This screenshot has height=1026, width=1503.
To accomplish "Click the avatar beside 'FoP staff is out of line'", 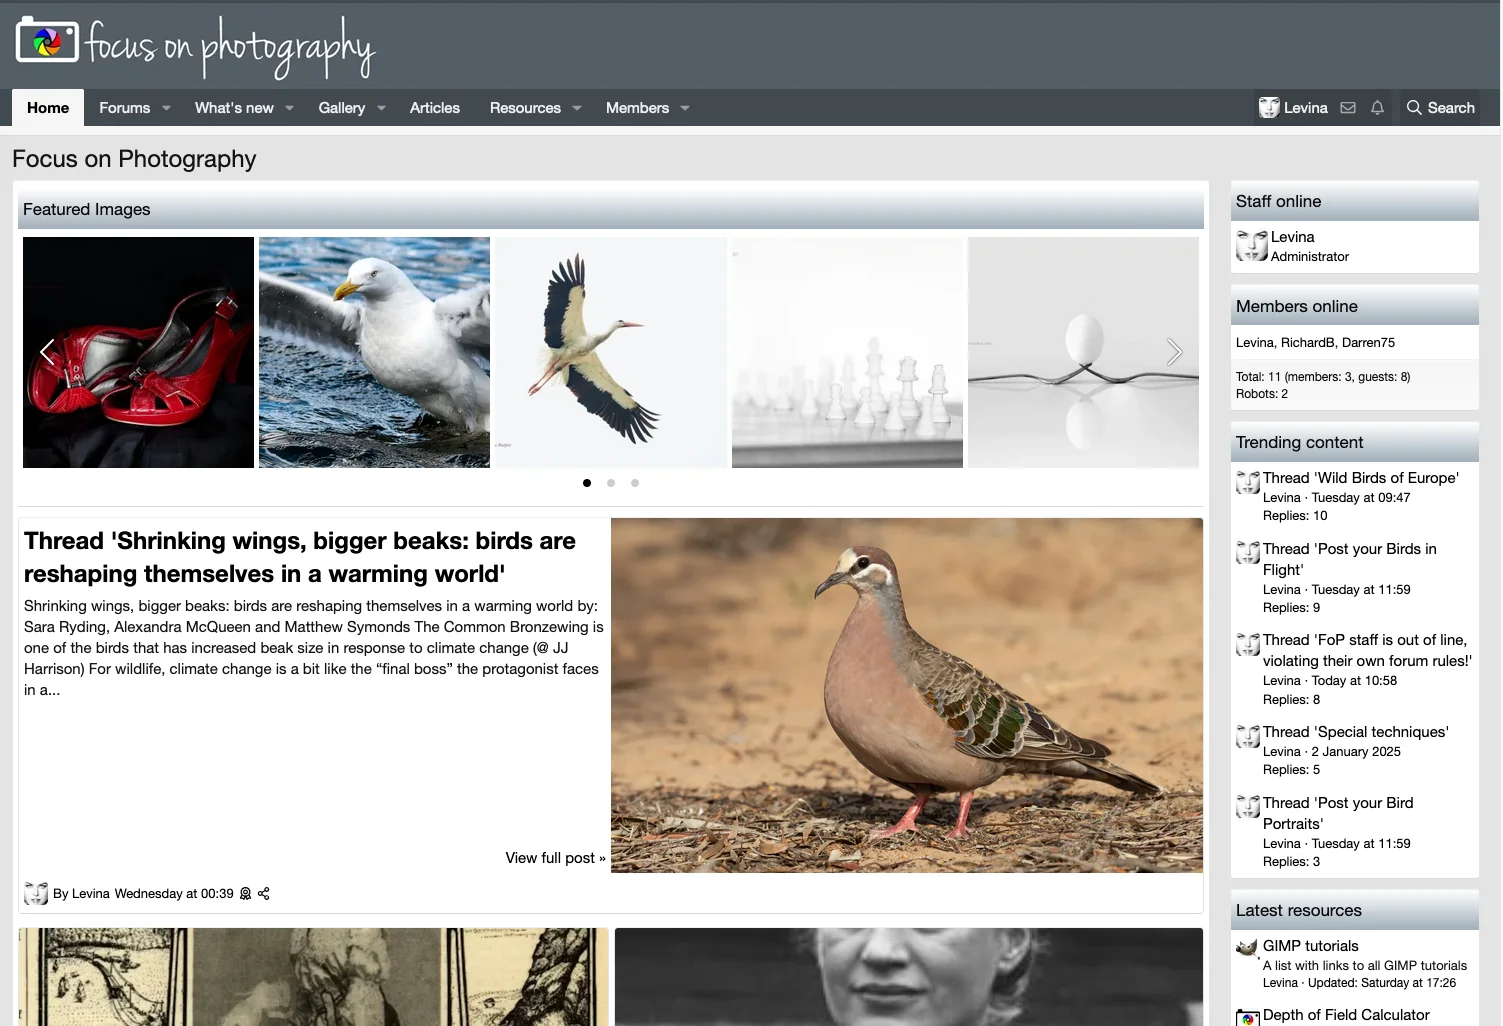I will [1248, 644].
